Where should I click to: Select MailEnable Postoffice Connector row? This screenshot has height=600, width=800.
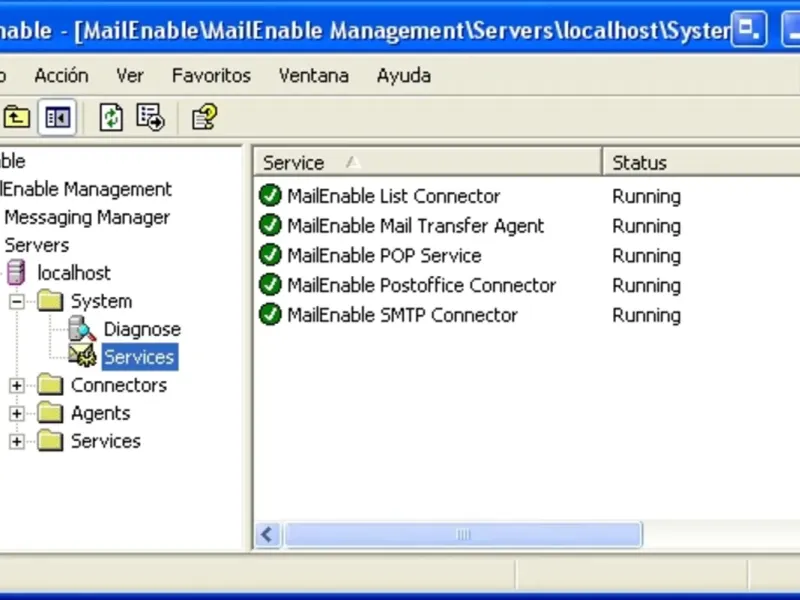tap(421, 285)
